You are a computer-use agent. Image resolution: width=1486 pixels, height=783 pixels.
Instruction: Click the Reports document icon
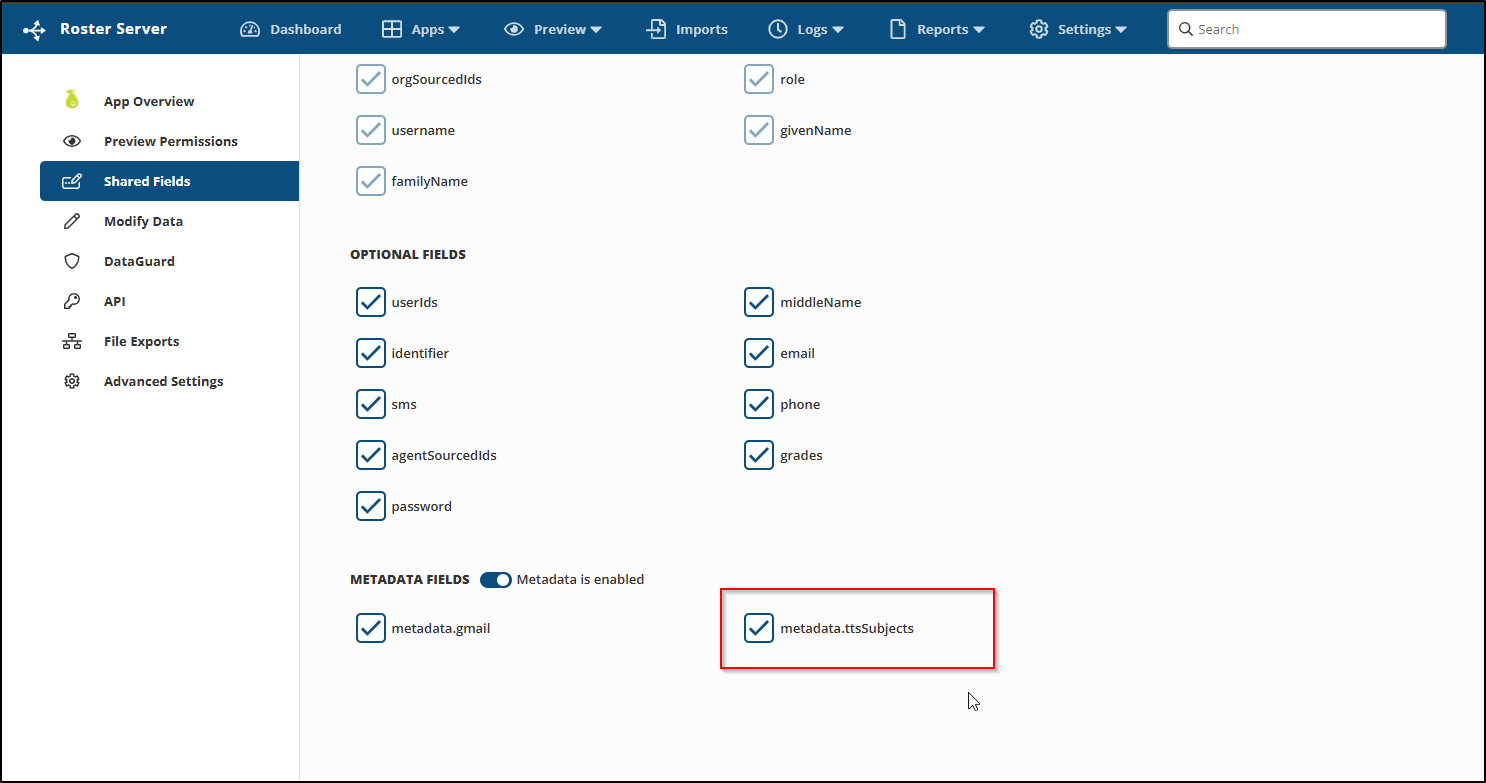coord(898,29)
